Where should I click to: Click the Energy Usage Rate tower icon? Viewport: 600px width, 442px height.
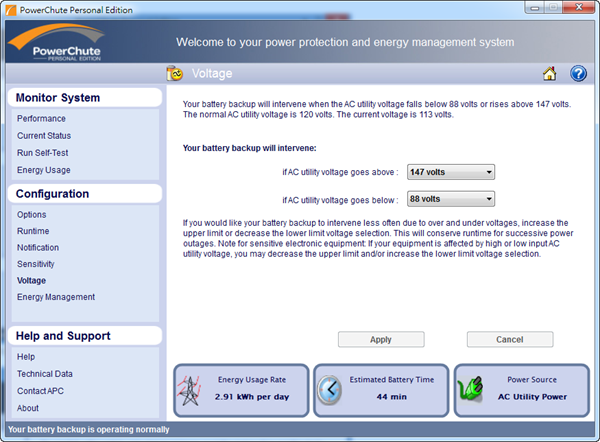(191, 389)
